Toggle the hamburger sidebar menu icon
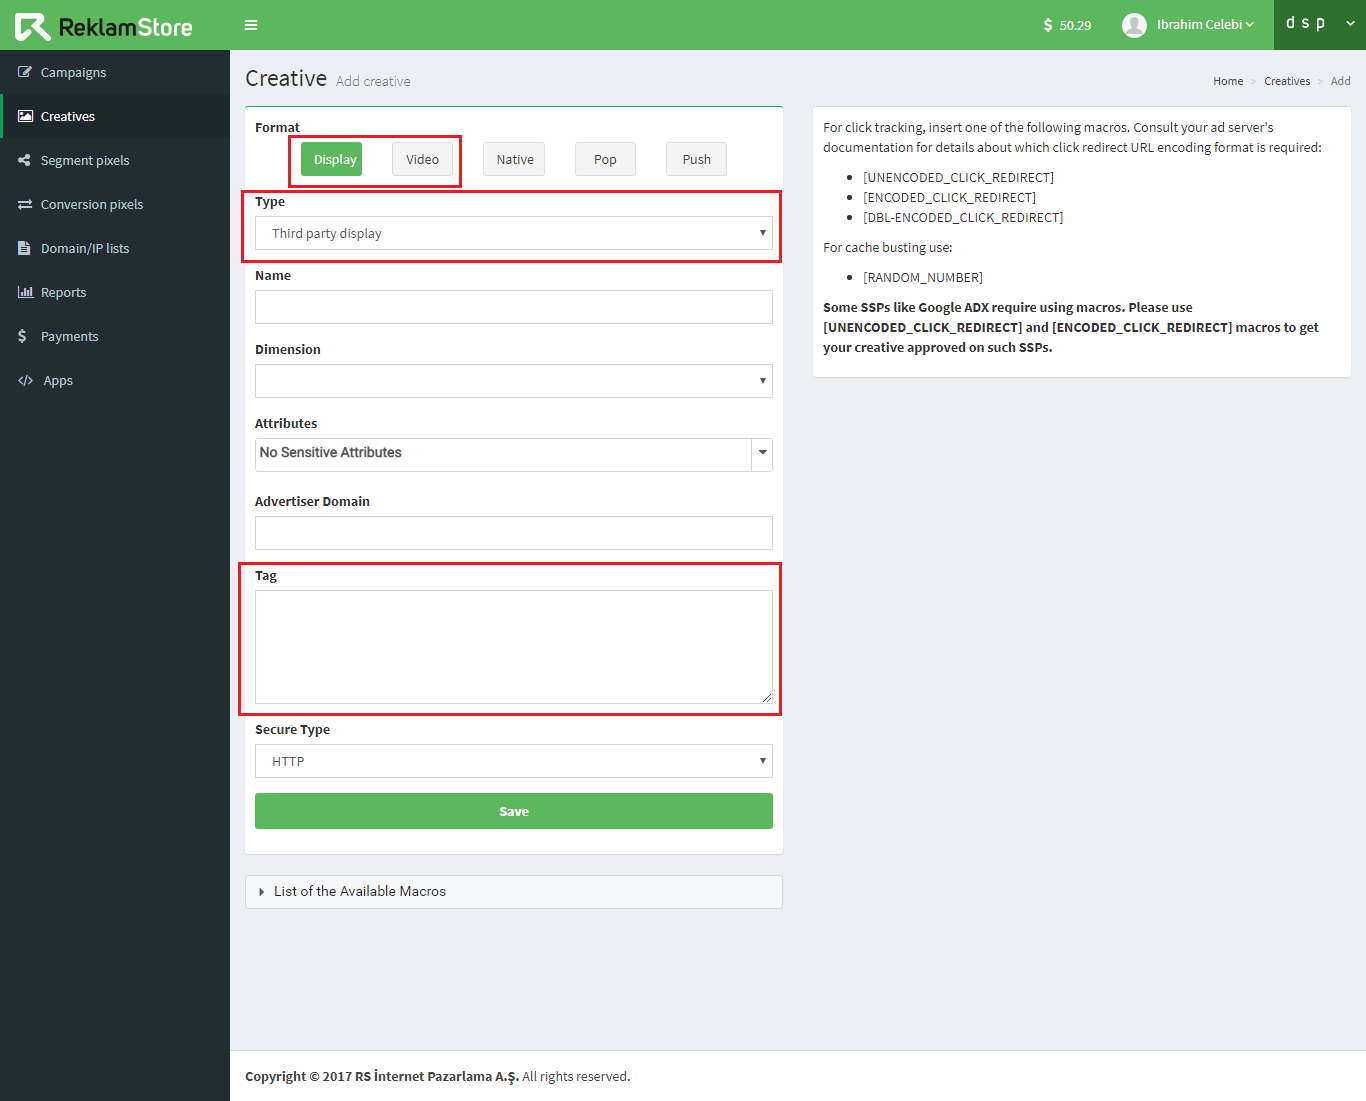Image resolution: width=1366 pixels, height=1101 pixels. point(251,25)
